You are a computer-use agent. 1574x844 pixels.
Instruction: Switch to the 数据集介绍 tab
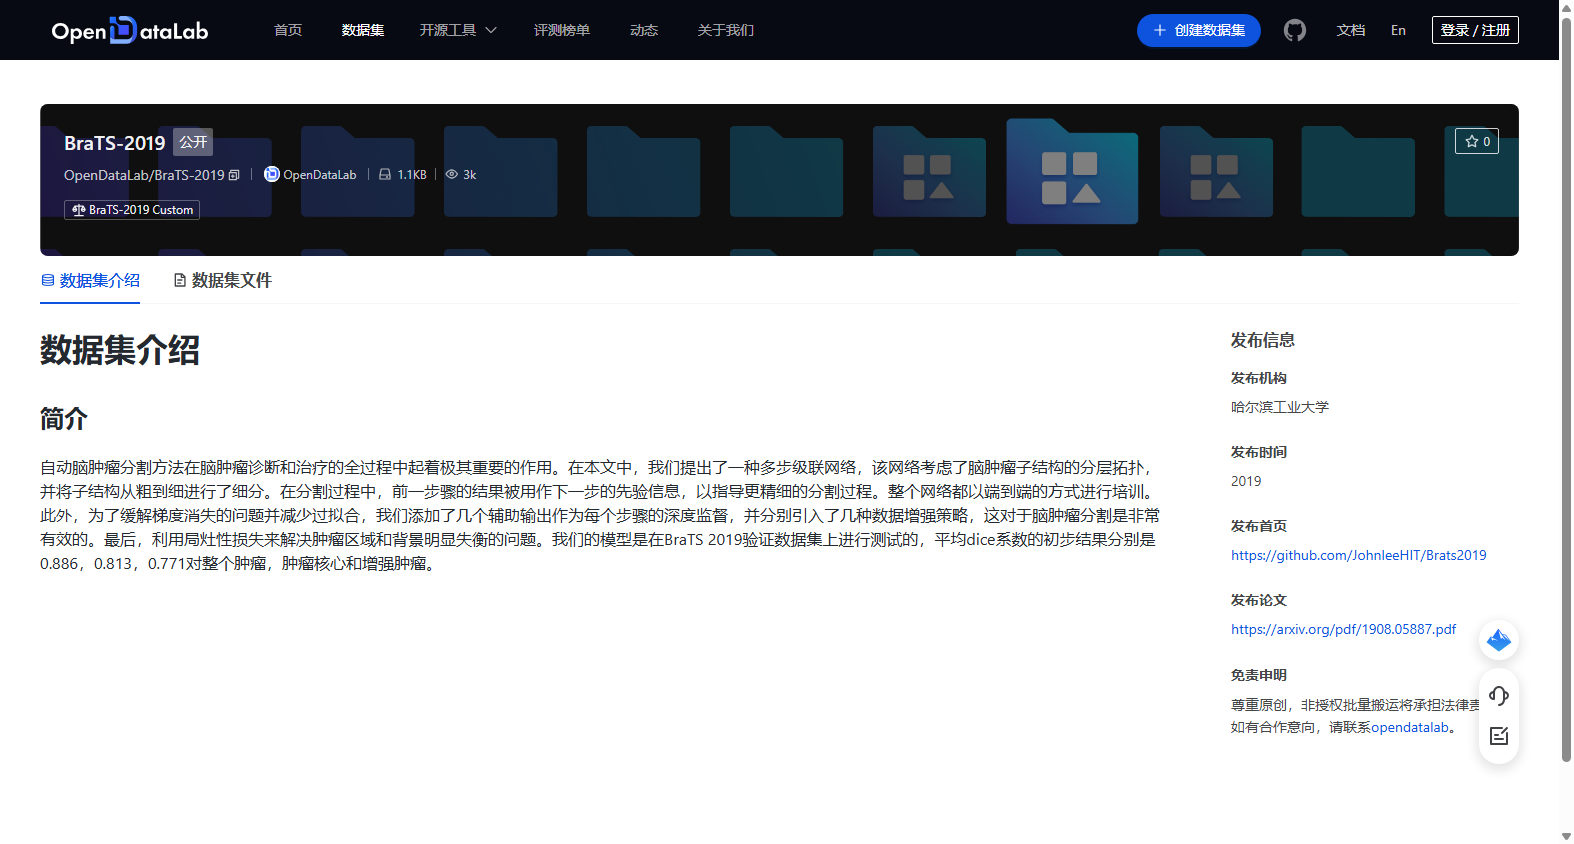click(90, 281)
